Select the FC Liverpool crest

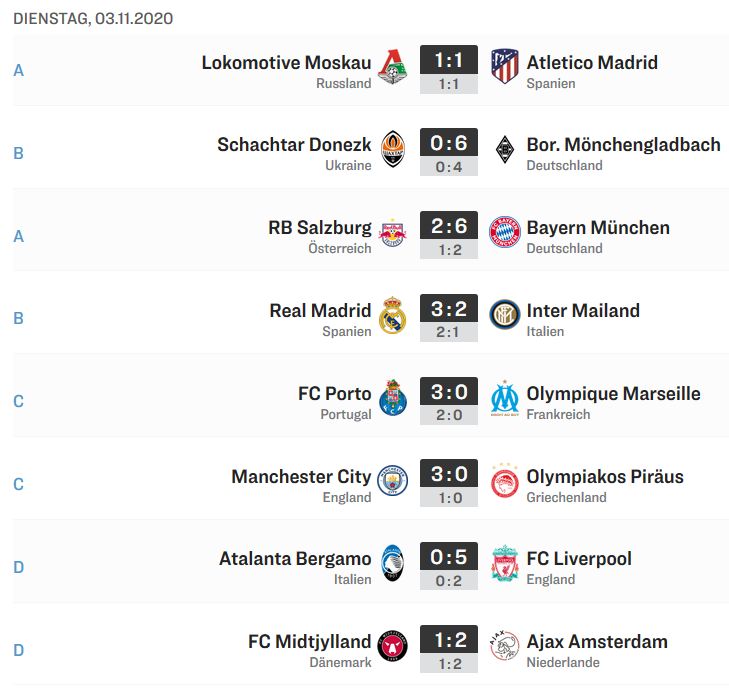pos(505,563)
